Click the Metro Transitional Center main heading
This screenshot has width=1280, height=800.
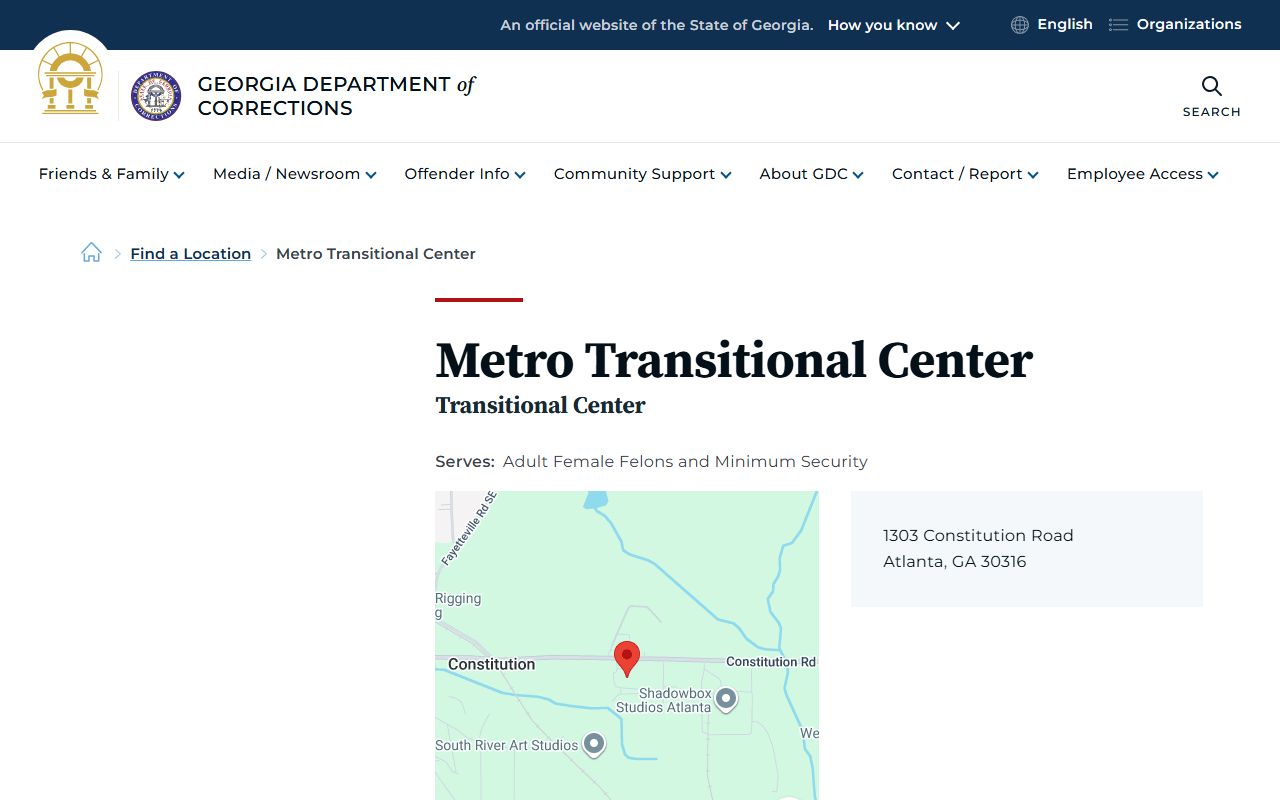pyautogui.click(x=734, y=360)
